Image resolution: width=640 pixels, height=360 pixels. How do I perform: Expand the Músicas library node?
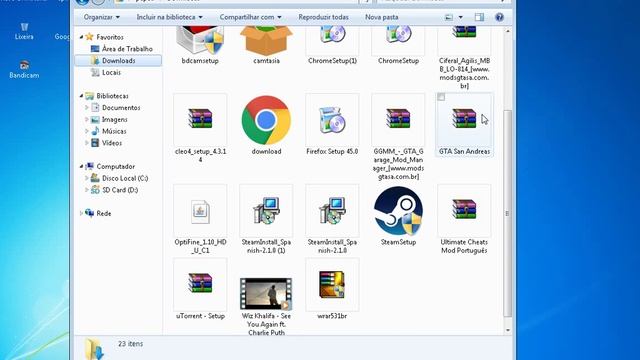[87, 131]
